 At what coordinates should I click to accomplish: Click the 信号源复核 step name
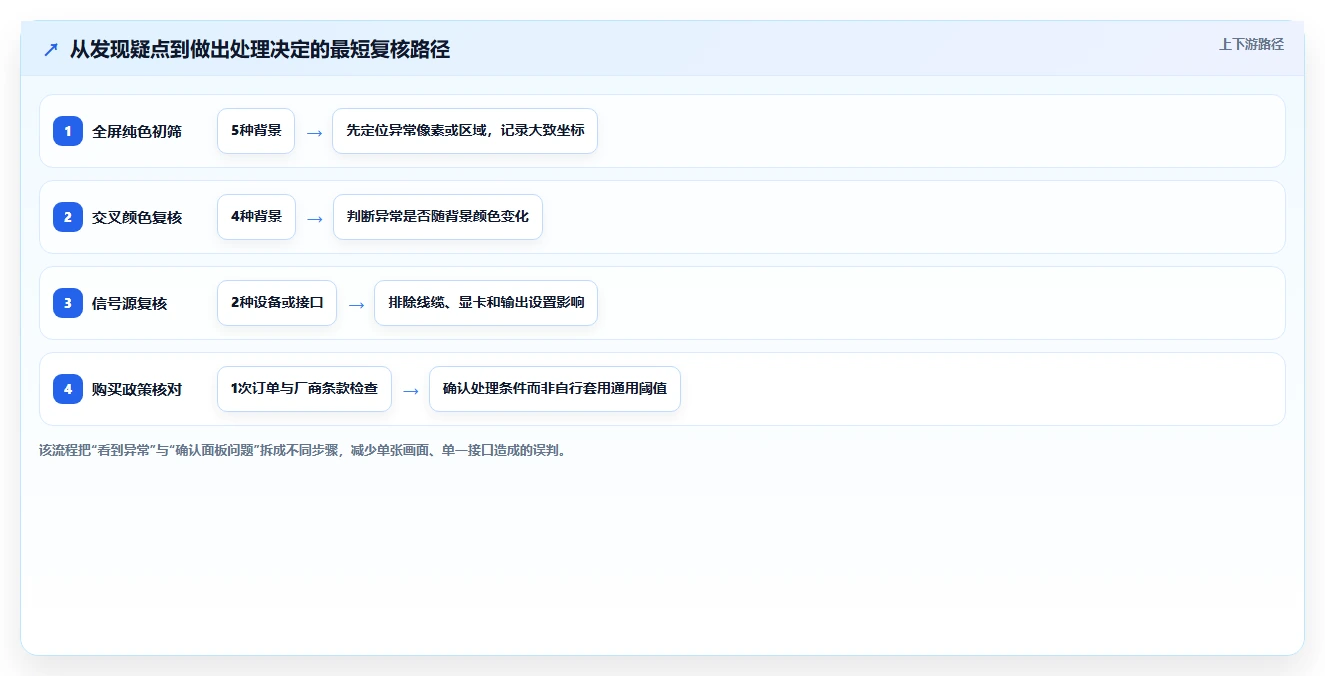(x=130, y=303)
